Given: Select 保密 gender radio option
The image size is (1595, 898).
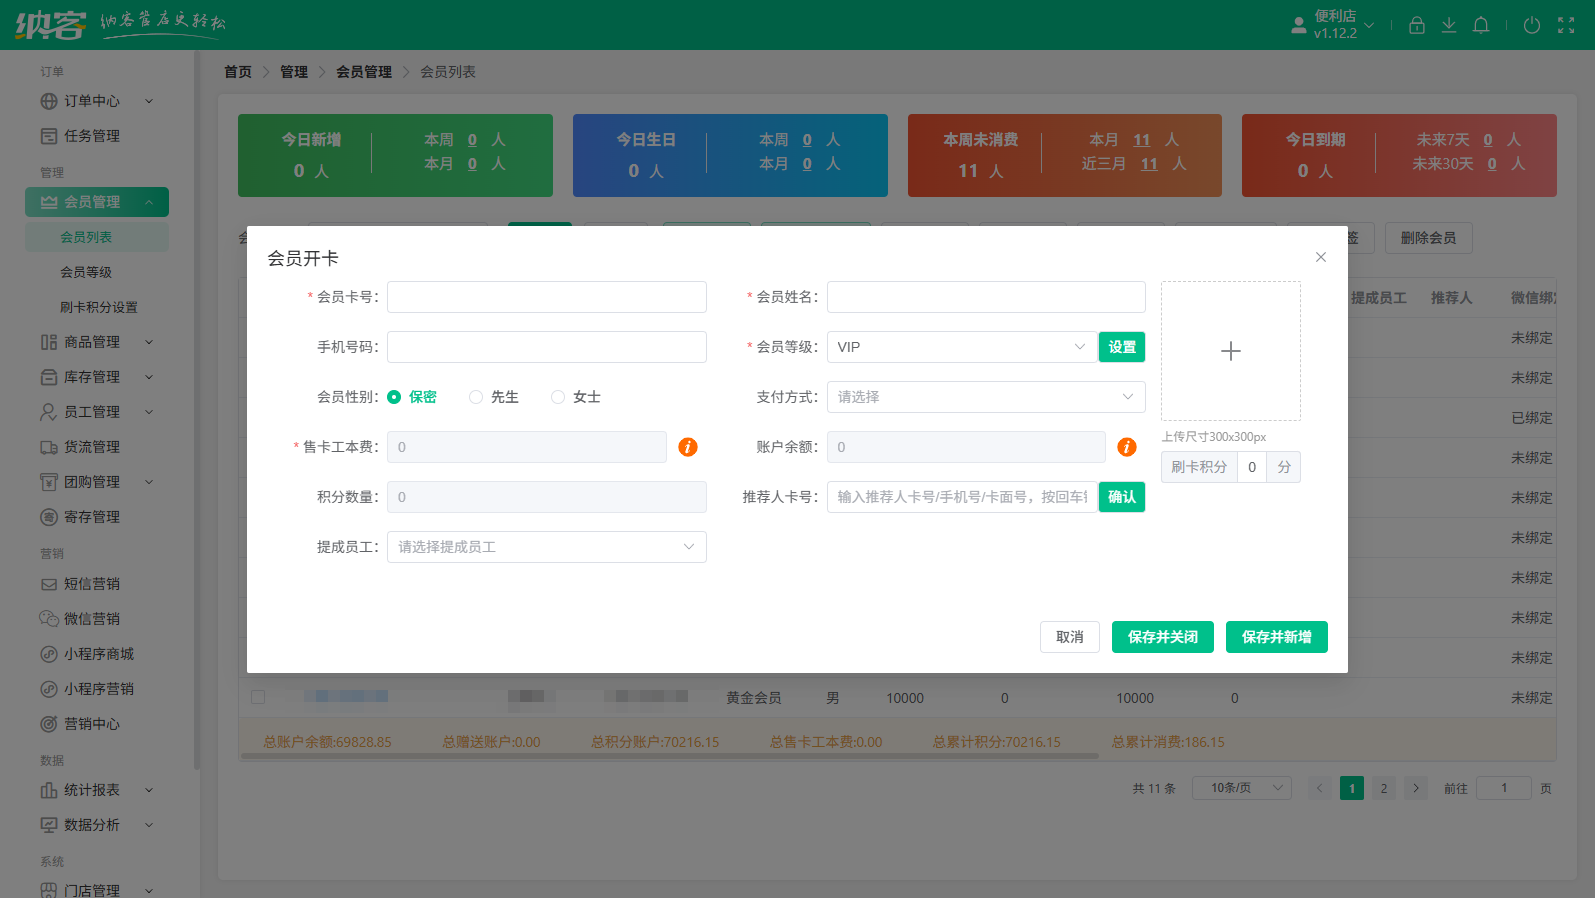Looking at the screenshot, I should point(395,397).
